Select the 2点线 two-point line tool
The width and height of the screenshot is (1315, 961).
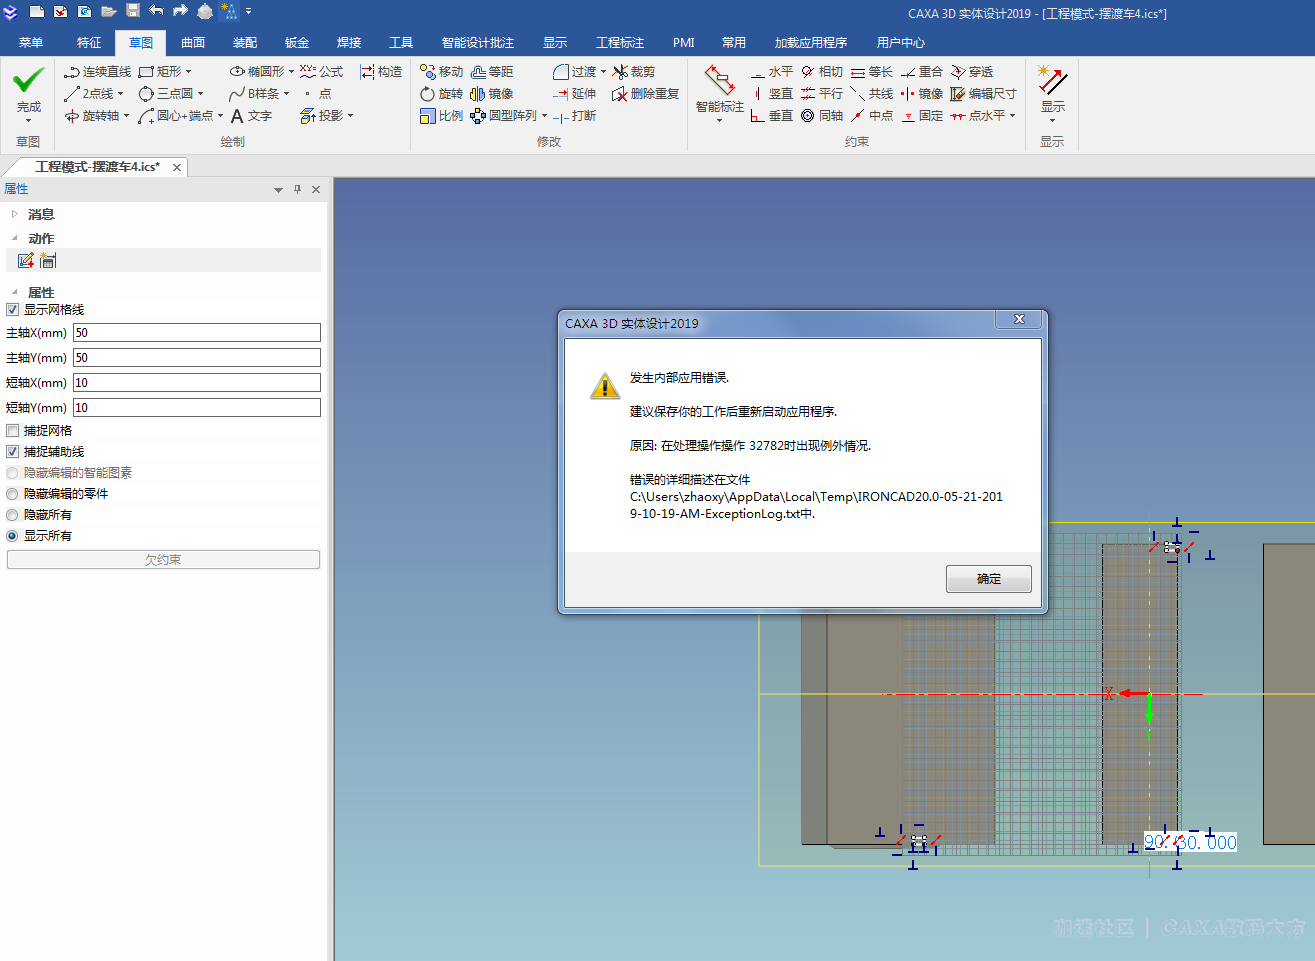click(x=89, y=94)
